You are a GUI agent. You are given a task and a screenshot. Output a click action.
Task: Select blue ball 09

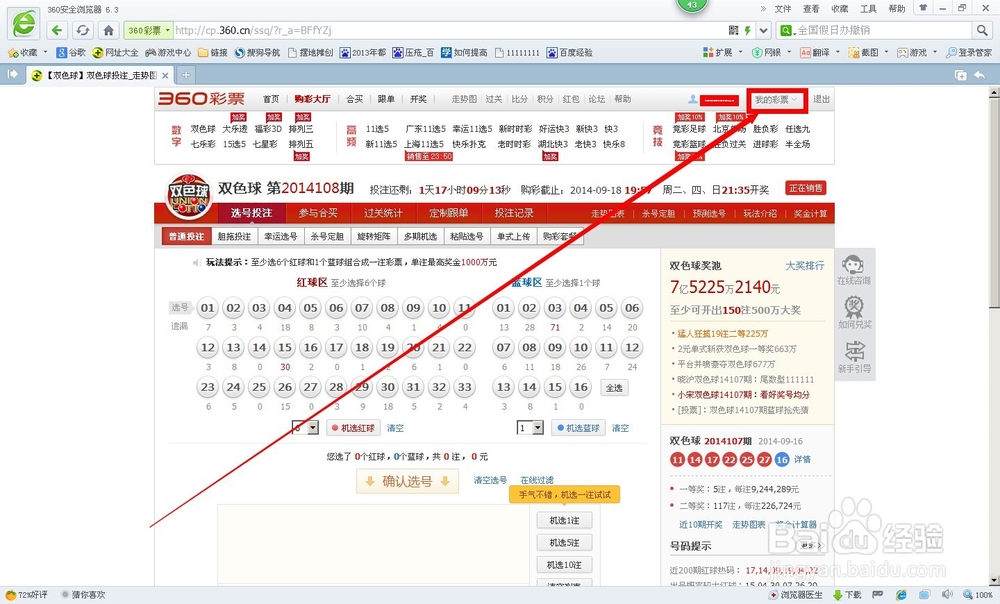[x=555, y=348]
